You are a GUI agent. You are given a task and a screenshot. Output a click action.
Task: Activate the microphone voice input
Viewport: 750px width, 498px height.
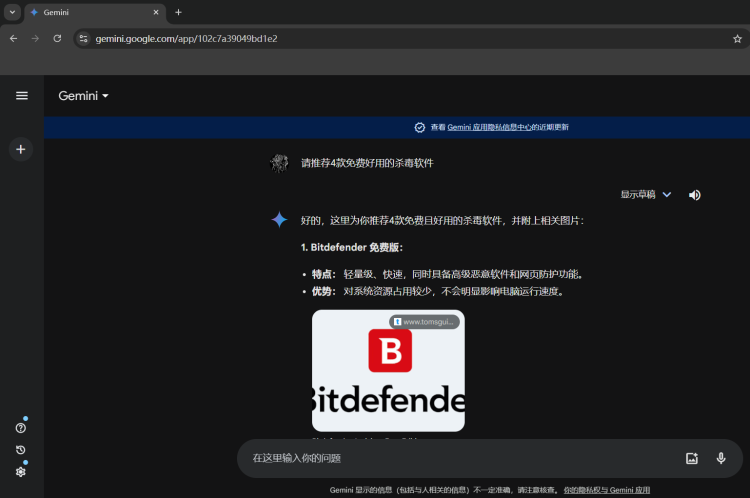point(720,458)
